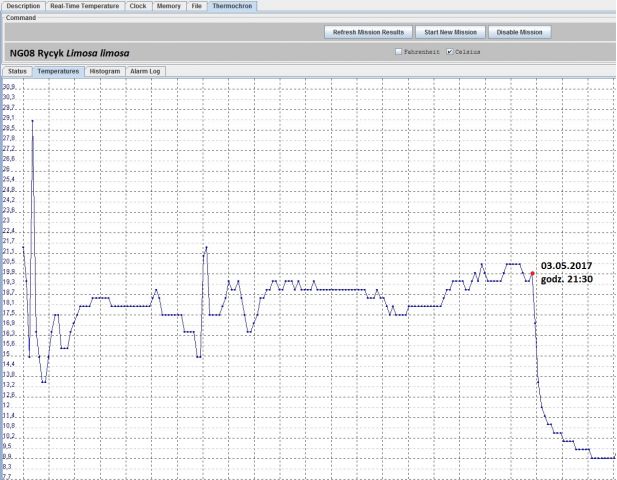Open the Status sub-tab
The image size is (617, 480).
click(16, 72)
